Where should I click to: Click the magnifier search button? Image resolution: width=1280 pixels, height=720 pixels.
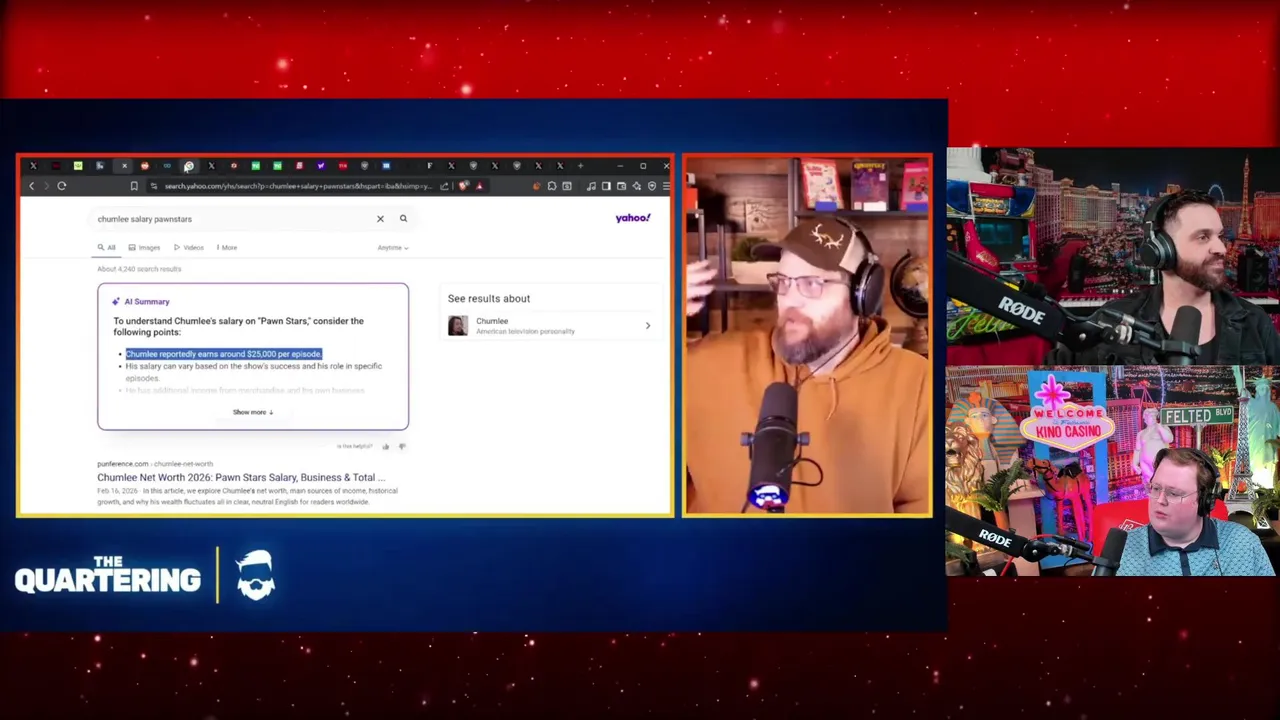(403, 219)
